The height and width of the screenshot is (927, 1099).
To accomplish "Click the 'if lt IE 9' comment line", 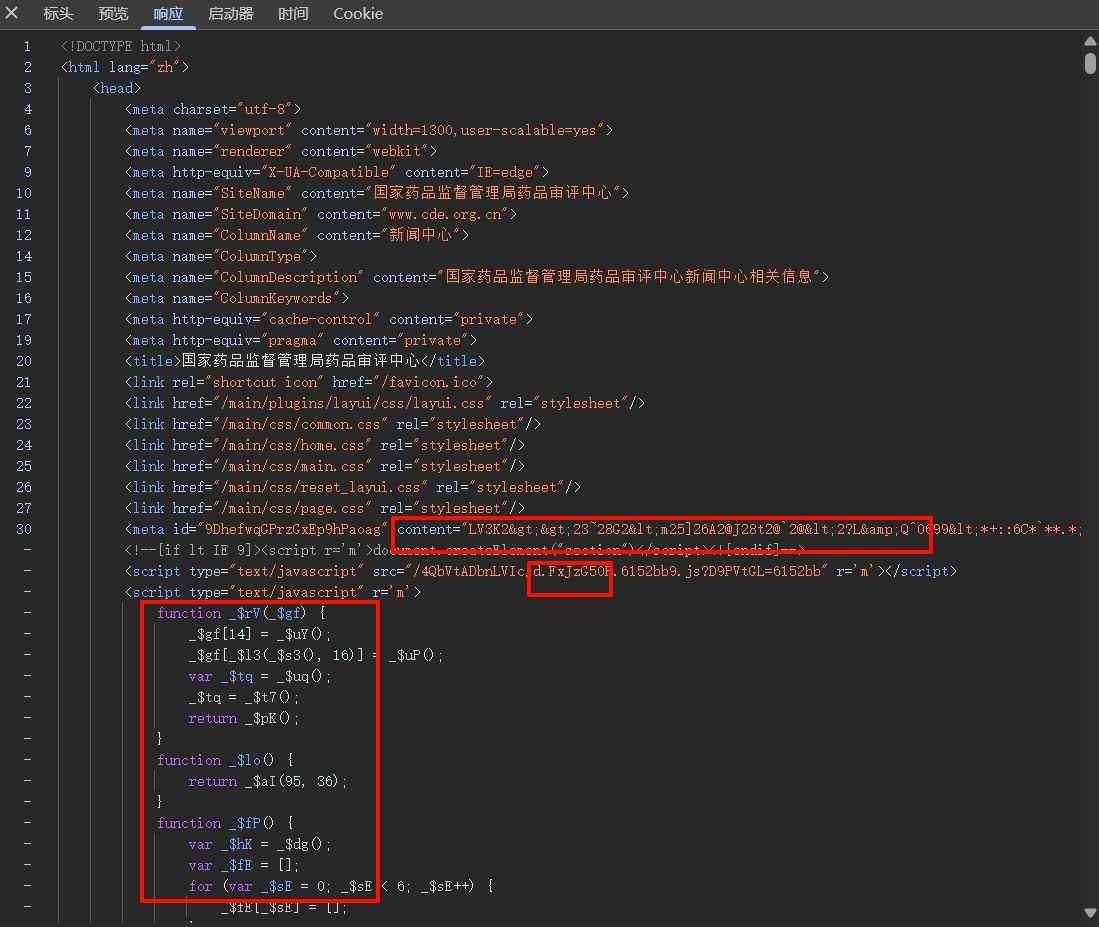I will click(465, 551).
